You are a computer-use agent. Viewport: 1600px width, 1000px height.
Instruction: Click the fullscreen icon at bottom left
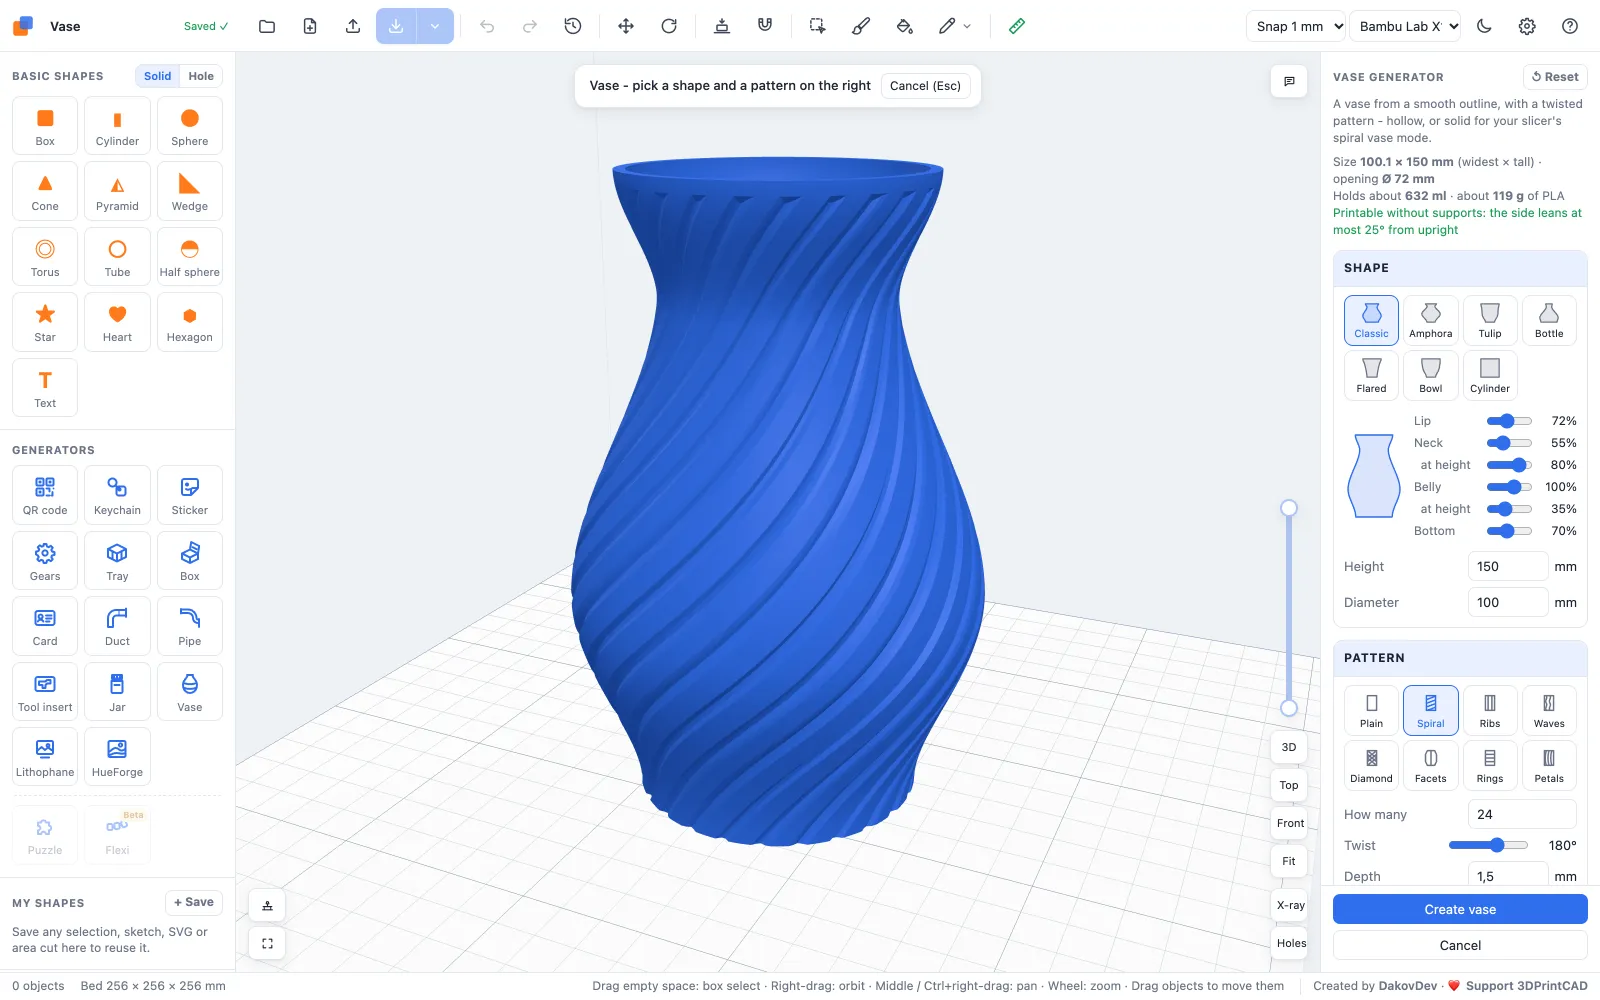(267, 943)
